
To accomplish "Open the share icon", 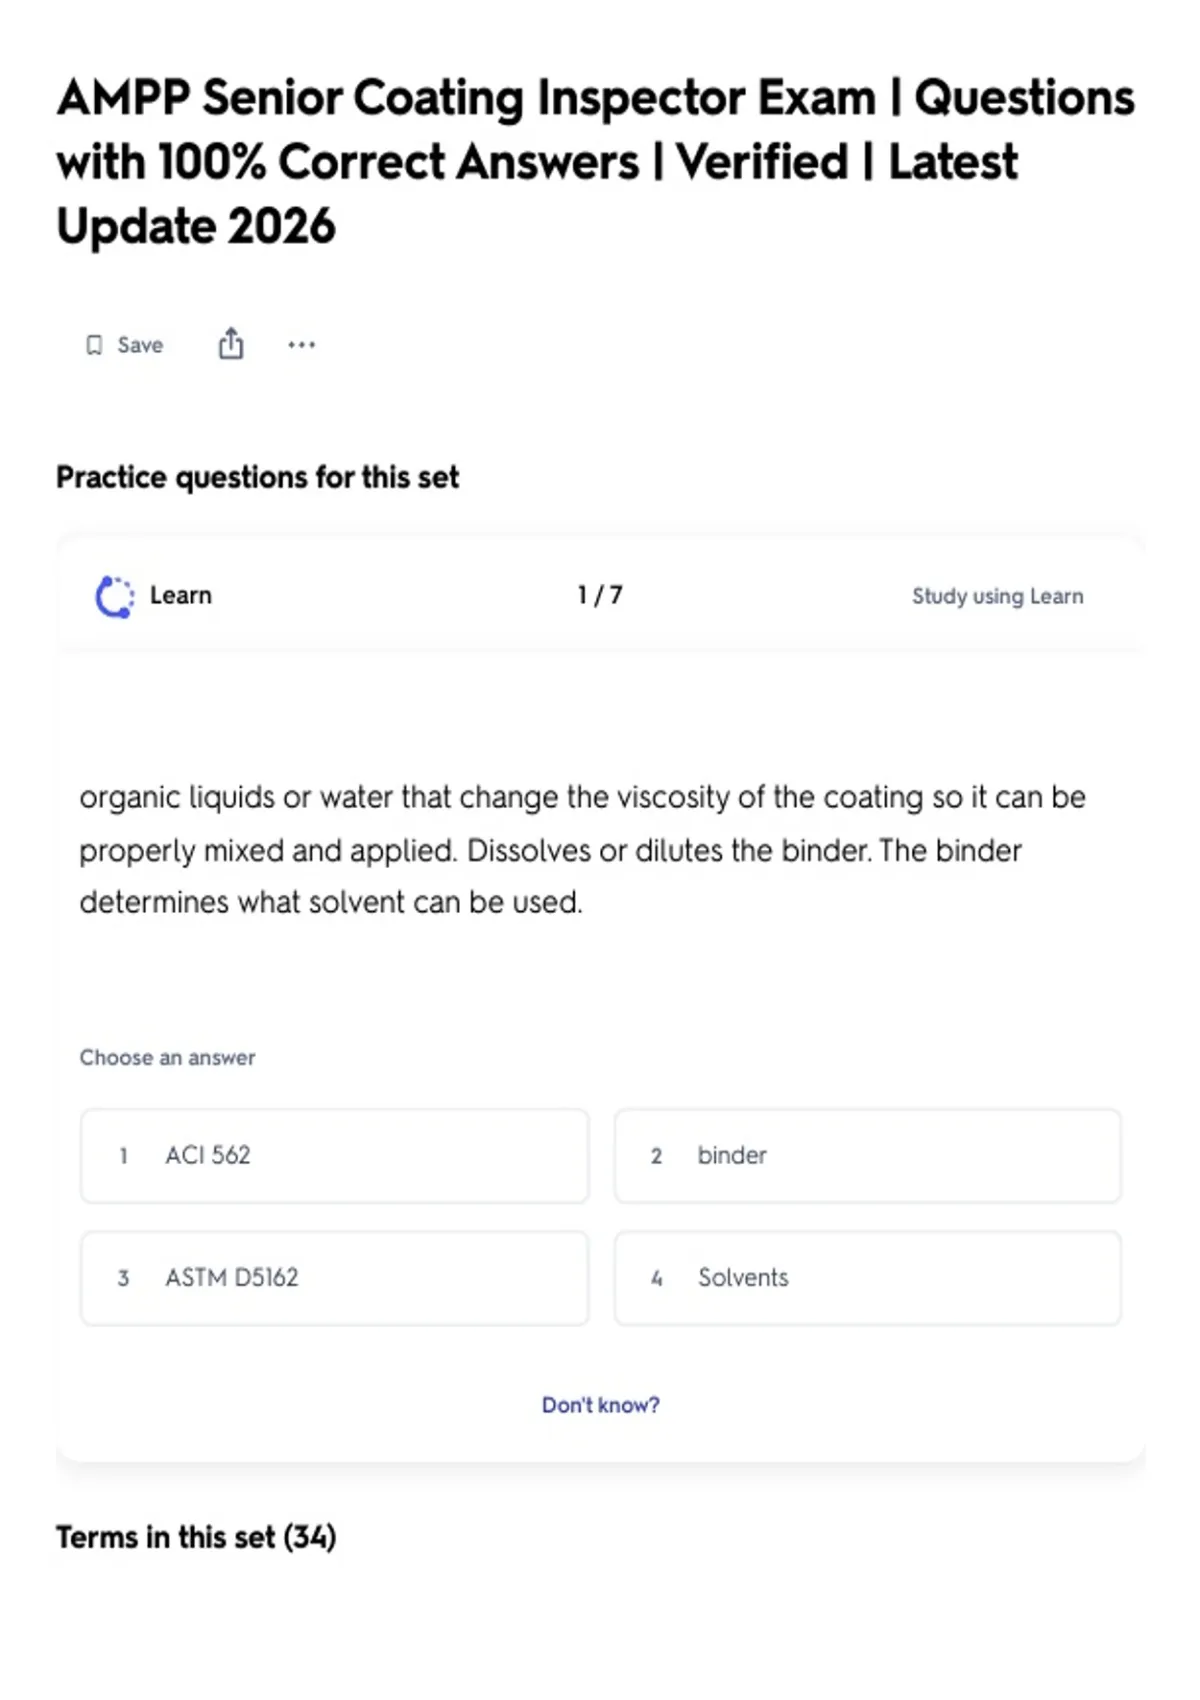I will point(231,343).
